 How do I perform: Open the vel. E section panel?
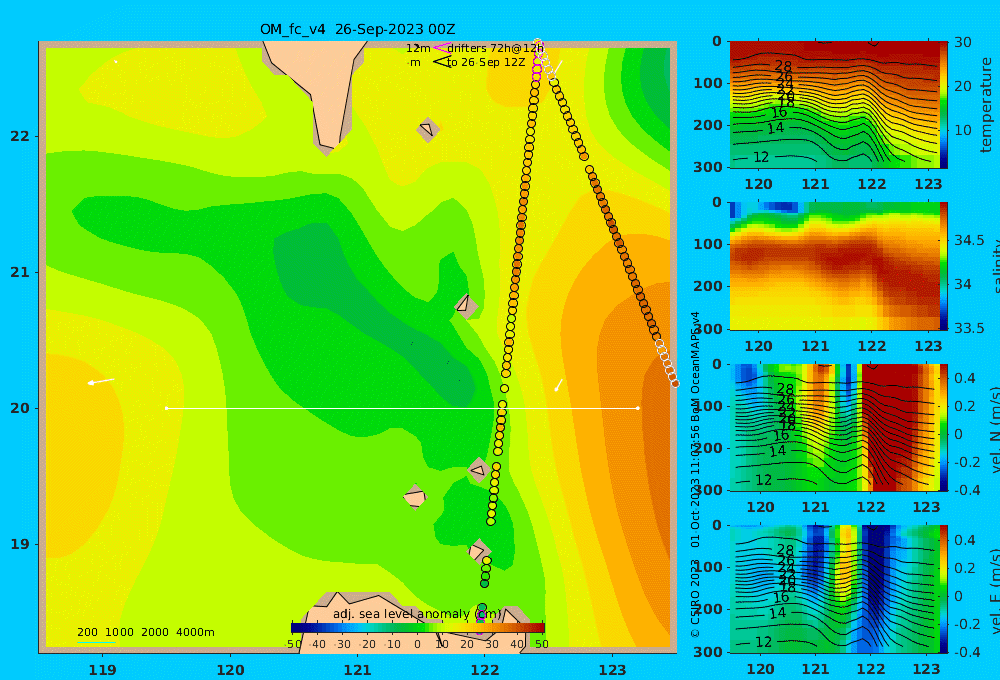pyautogui.click(x=834, y=589)
